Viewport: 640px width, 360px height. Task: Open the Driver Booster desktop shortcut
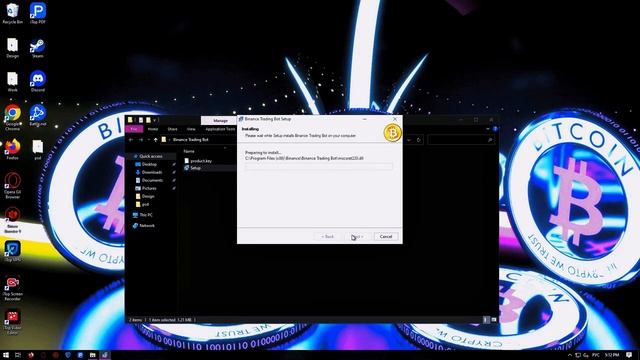12,220
